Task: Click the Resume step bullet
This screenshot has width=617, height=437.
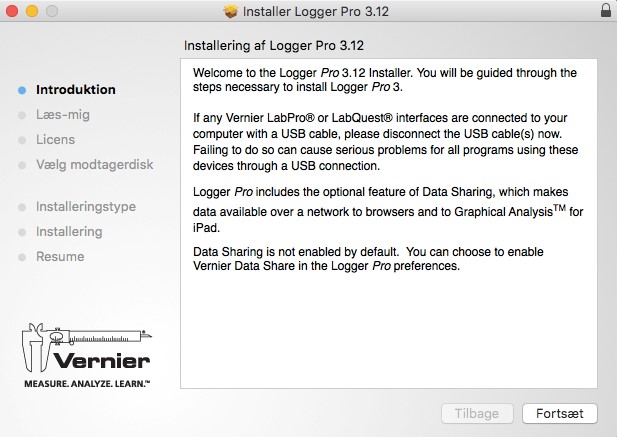Action: (22, 257)
